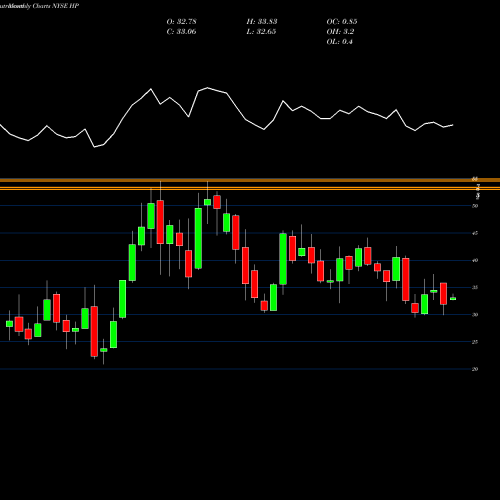
Task: Click the price axis label 50
Action: tap(475, 206)
